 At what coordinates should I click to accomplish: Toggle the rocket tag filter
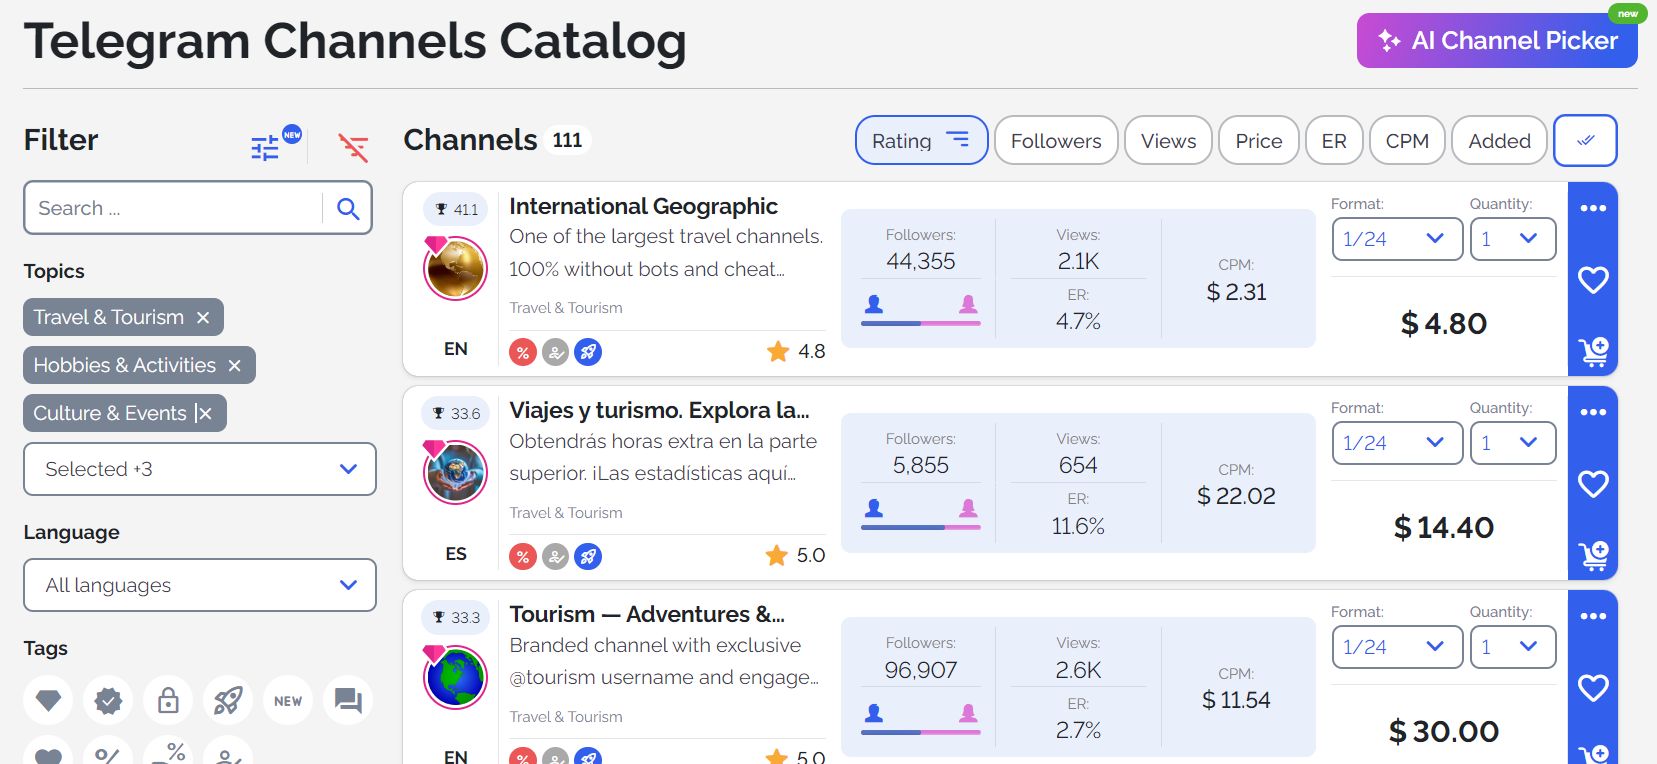click(228, 701)
